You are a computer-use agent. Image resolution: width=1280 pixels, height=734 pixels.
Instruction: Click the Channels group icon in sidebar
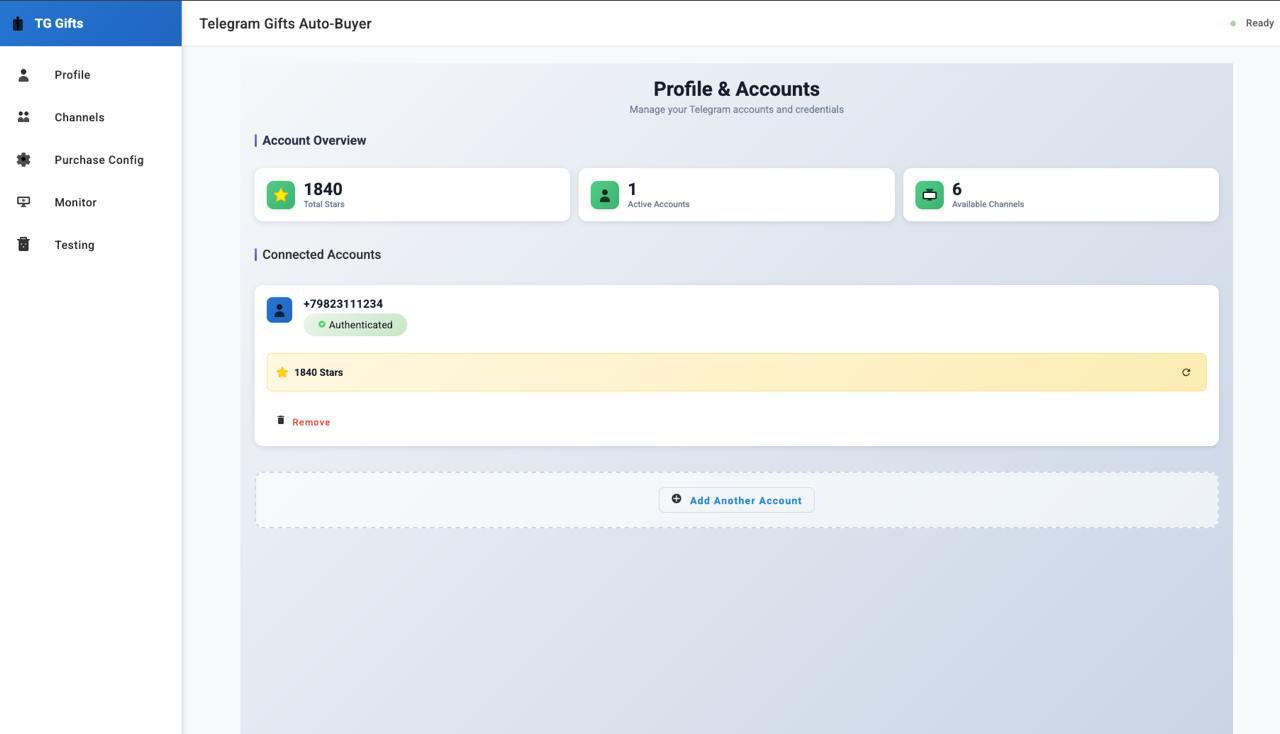pyautogui.click(x=23, y=117)
